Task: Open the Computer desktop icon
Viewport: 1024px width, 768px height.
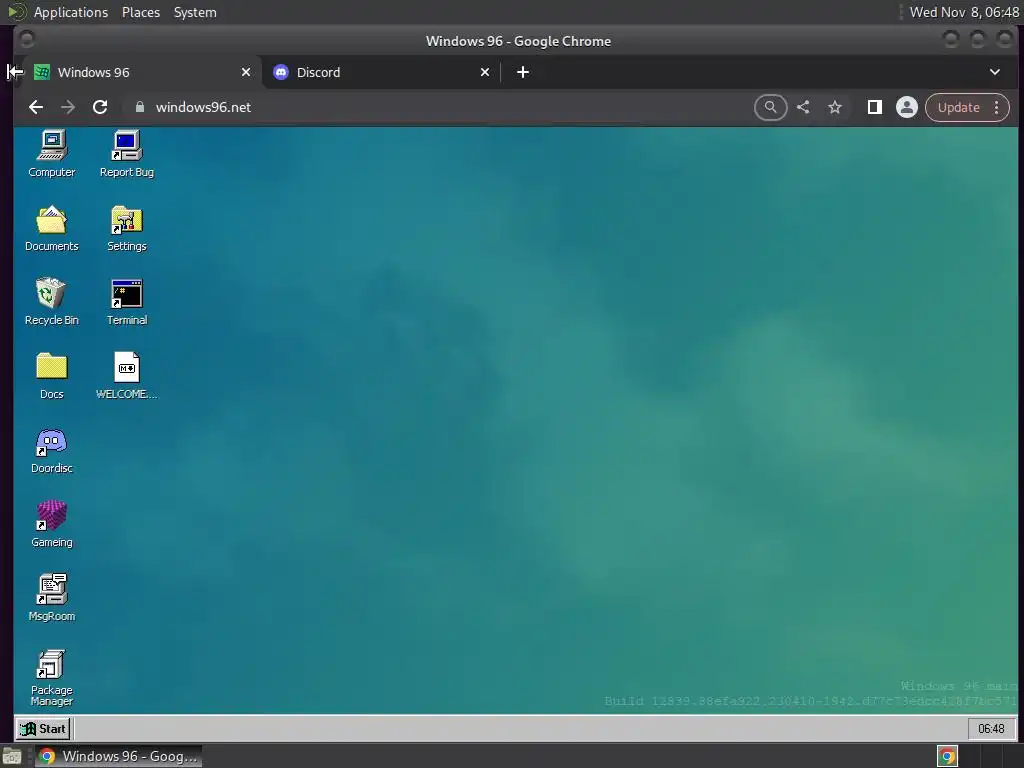Action: pos(52,154)
